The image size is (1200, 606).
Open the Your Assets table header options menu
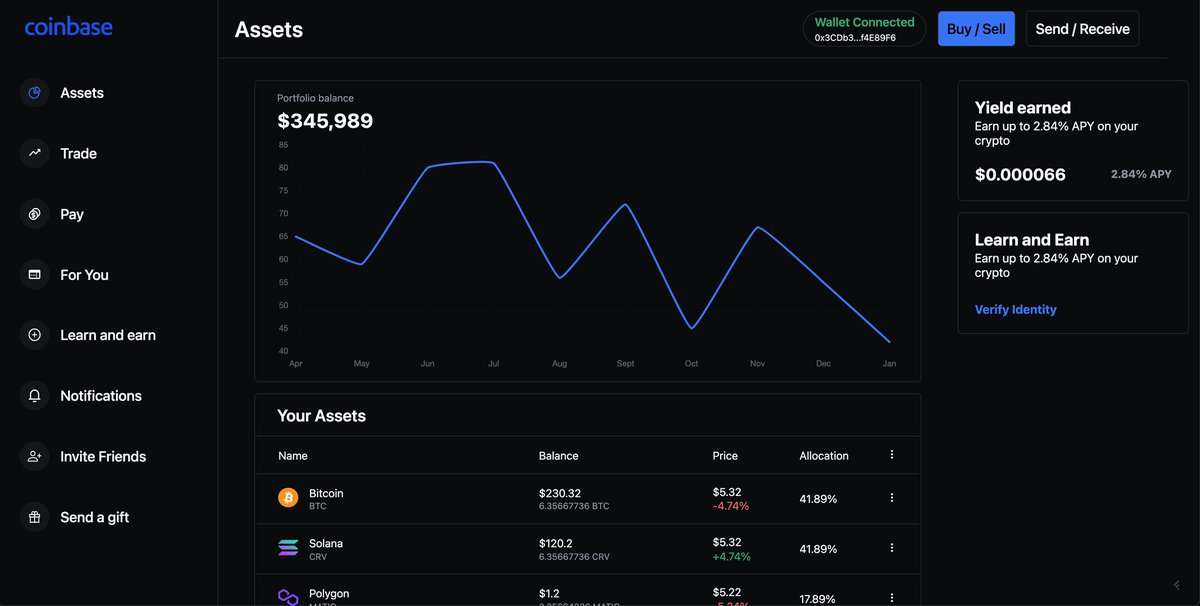tap(892, 454)
